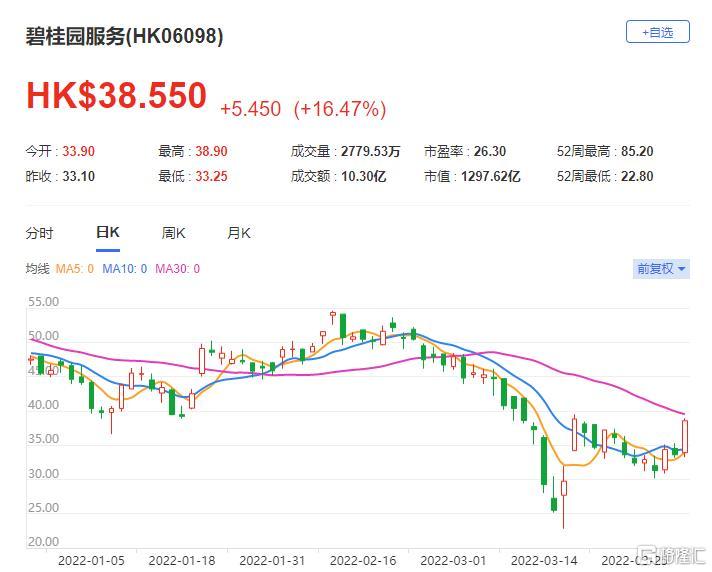This screenshot has height=572, width=712.
Task: Click the 成交量 value 2779.53万
Action: (369, 151)
